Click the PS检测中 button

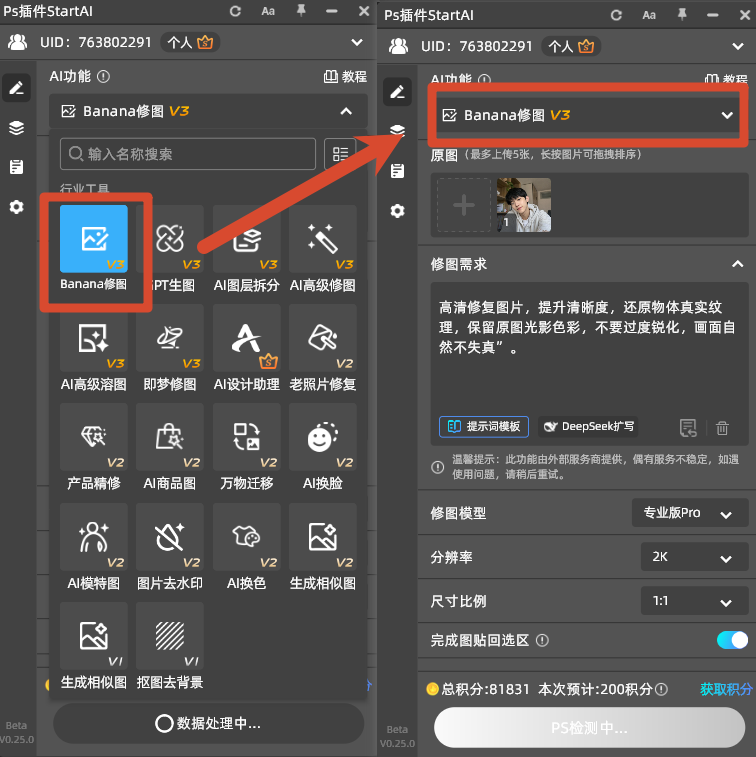point(589,728)
